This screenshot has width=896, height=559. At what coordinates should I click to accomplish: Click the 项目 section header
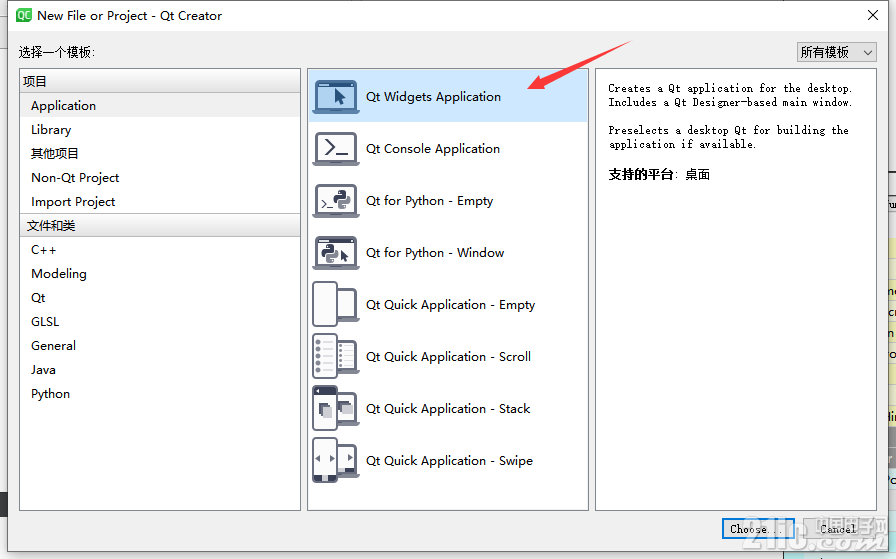(160, 81)
